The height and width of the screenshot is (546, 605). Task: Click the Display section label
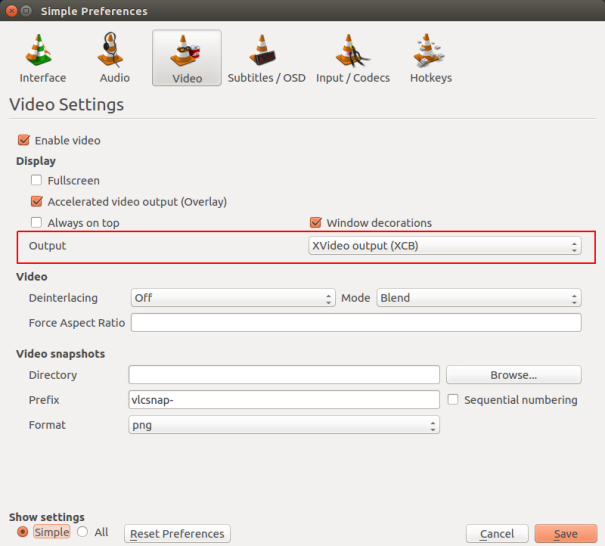(x=36, y=161)
